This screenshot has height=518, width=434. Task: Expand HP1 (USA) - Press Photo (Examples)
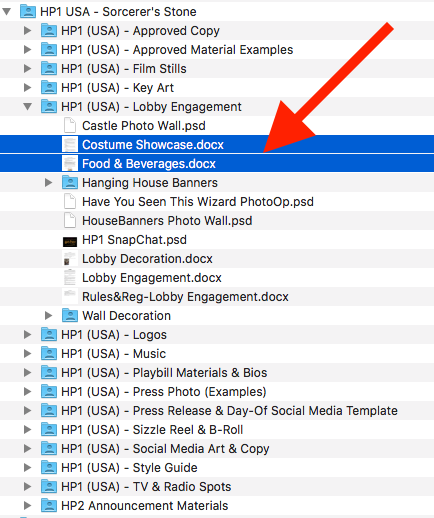27,392
